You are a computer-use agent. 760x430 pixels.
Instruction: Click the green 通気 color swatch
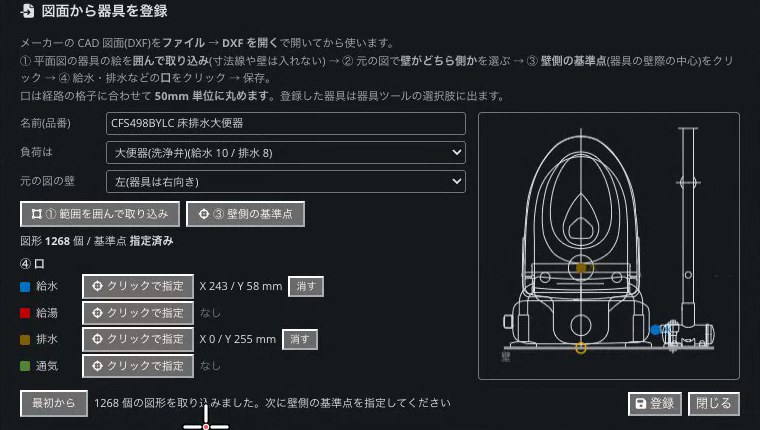click(x=25, y=366)
